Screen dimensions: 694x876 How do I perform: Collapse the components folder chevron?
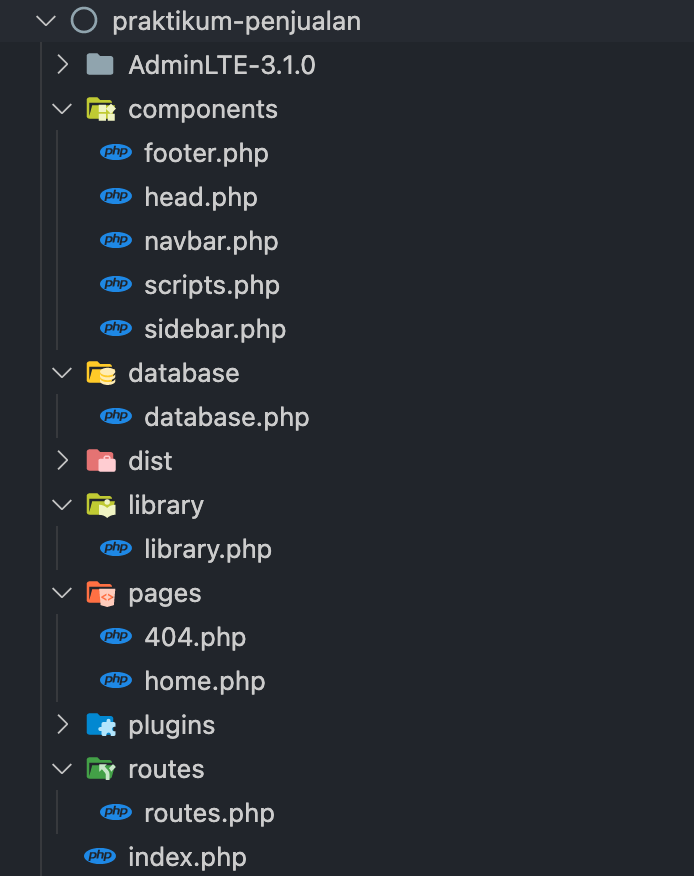(x=62, y=109)
